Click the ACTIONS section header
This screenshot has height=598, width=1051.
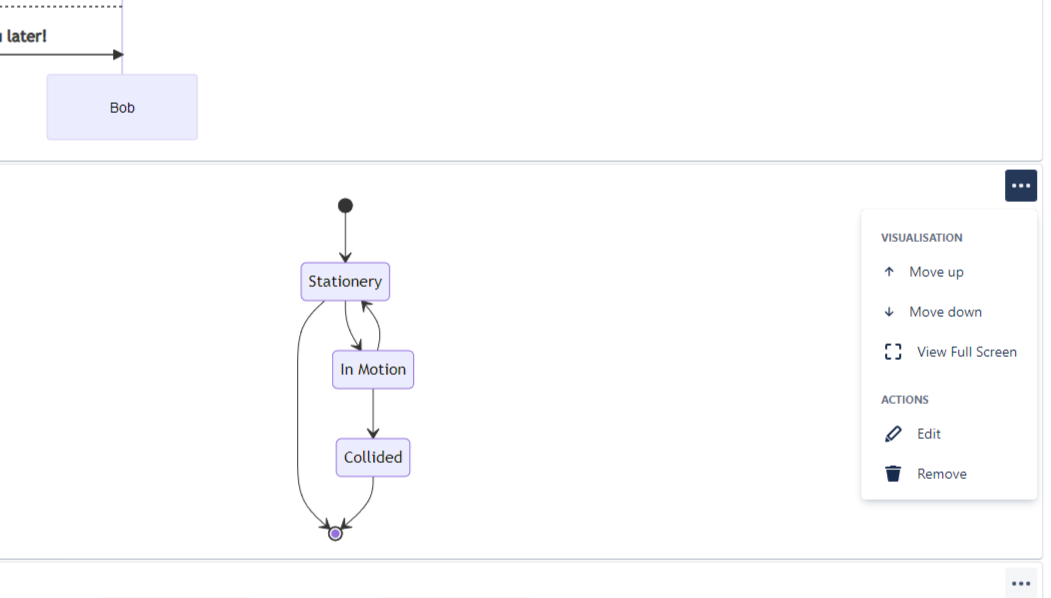coord(904,400)
